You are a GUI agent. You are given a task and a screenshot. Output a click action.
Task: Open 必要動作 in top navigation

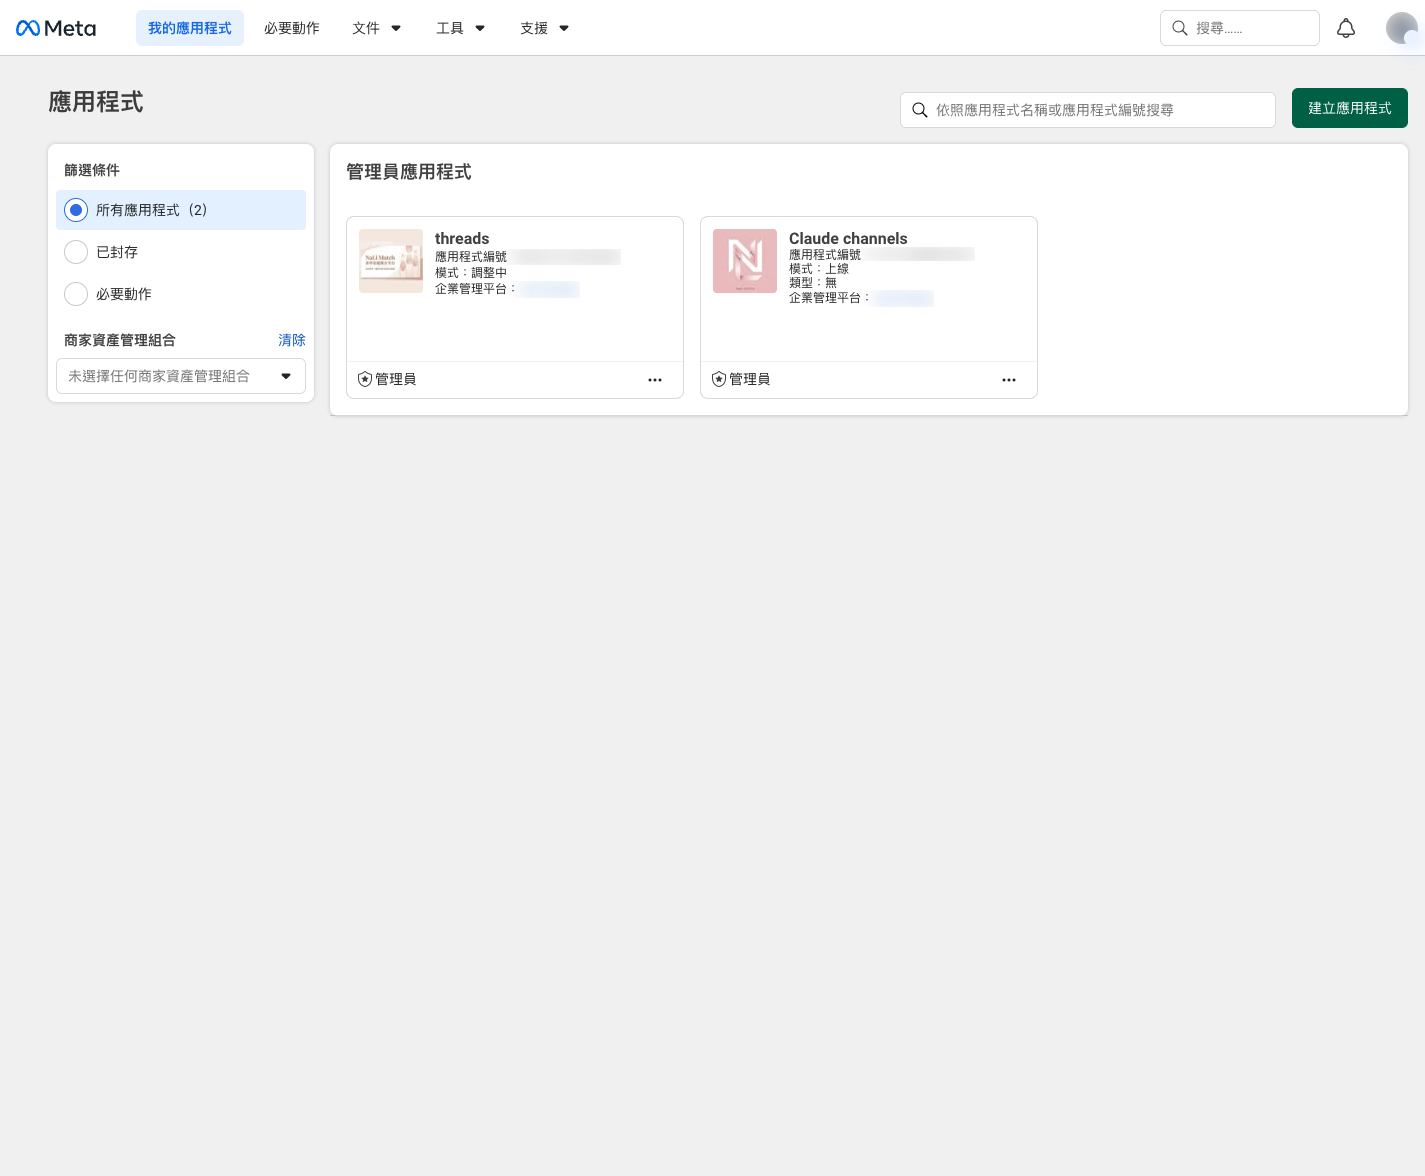click(292, 28)
